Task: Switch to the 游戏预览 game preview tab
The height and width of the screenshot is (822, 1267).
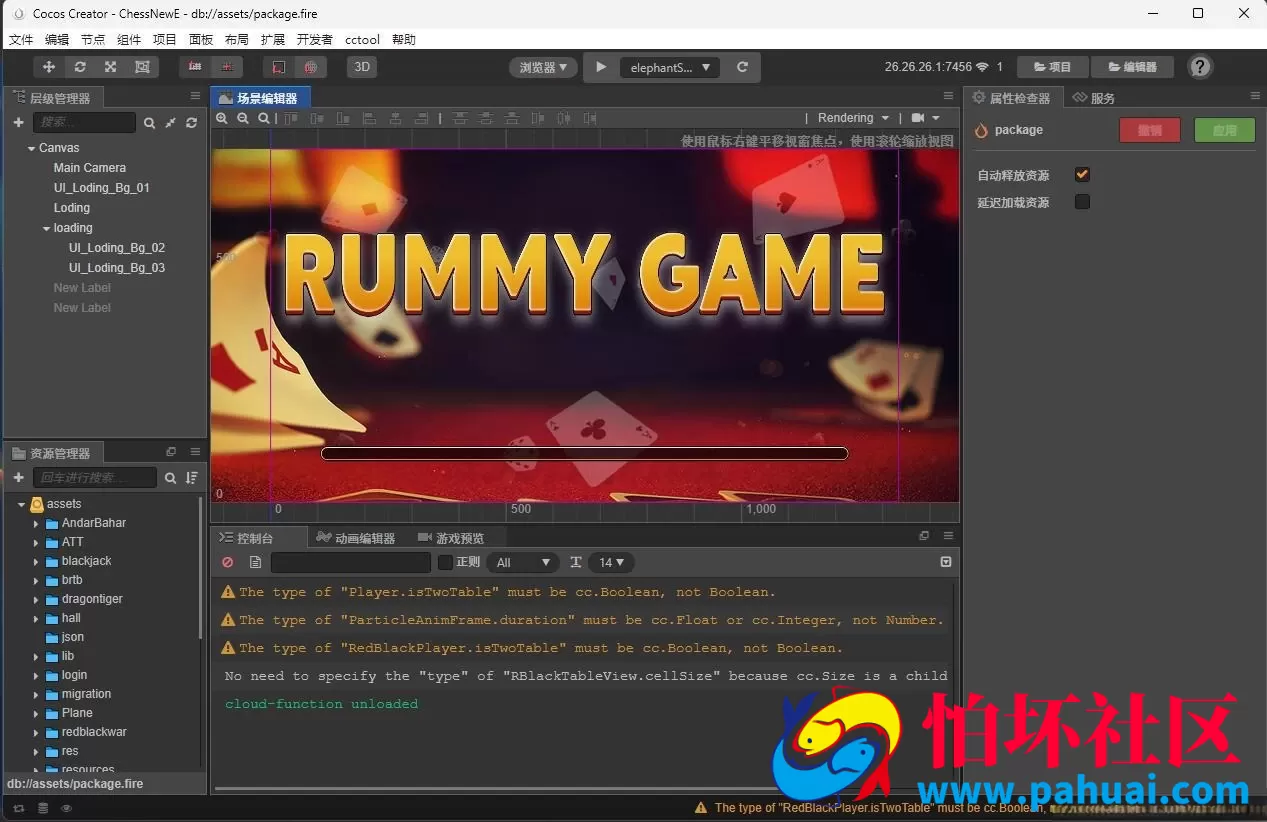Action: (x=451, y=538)
